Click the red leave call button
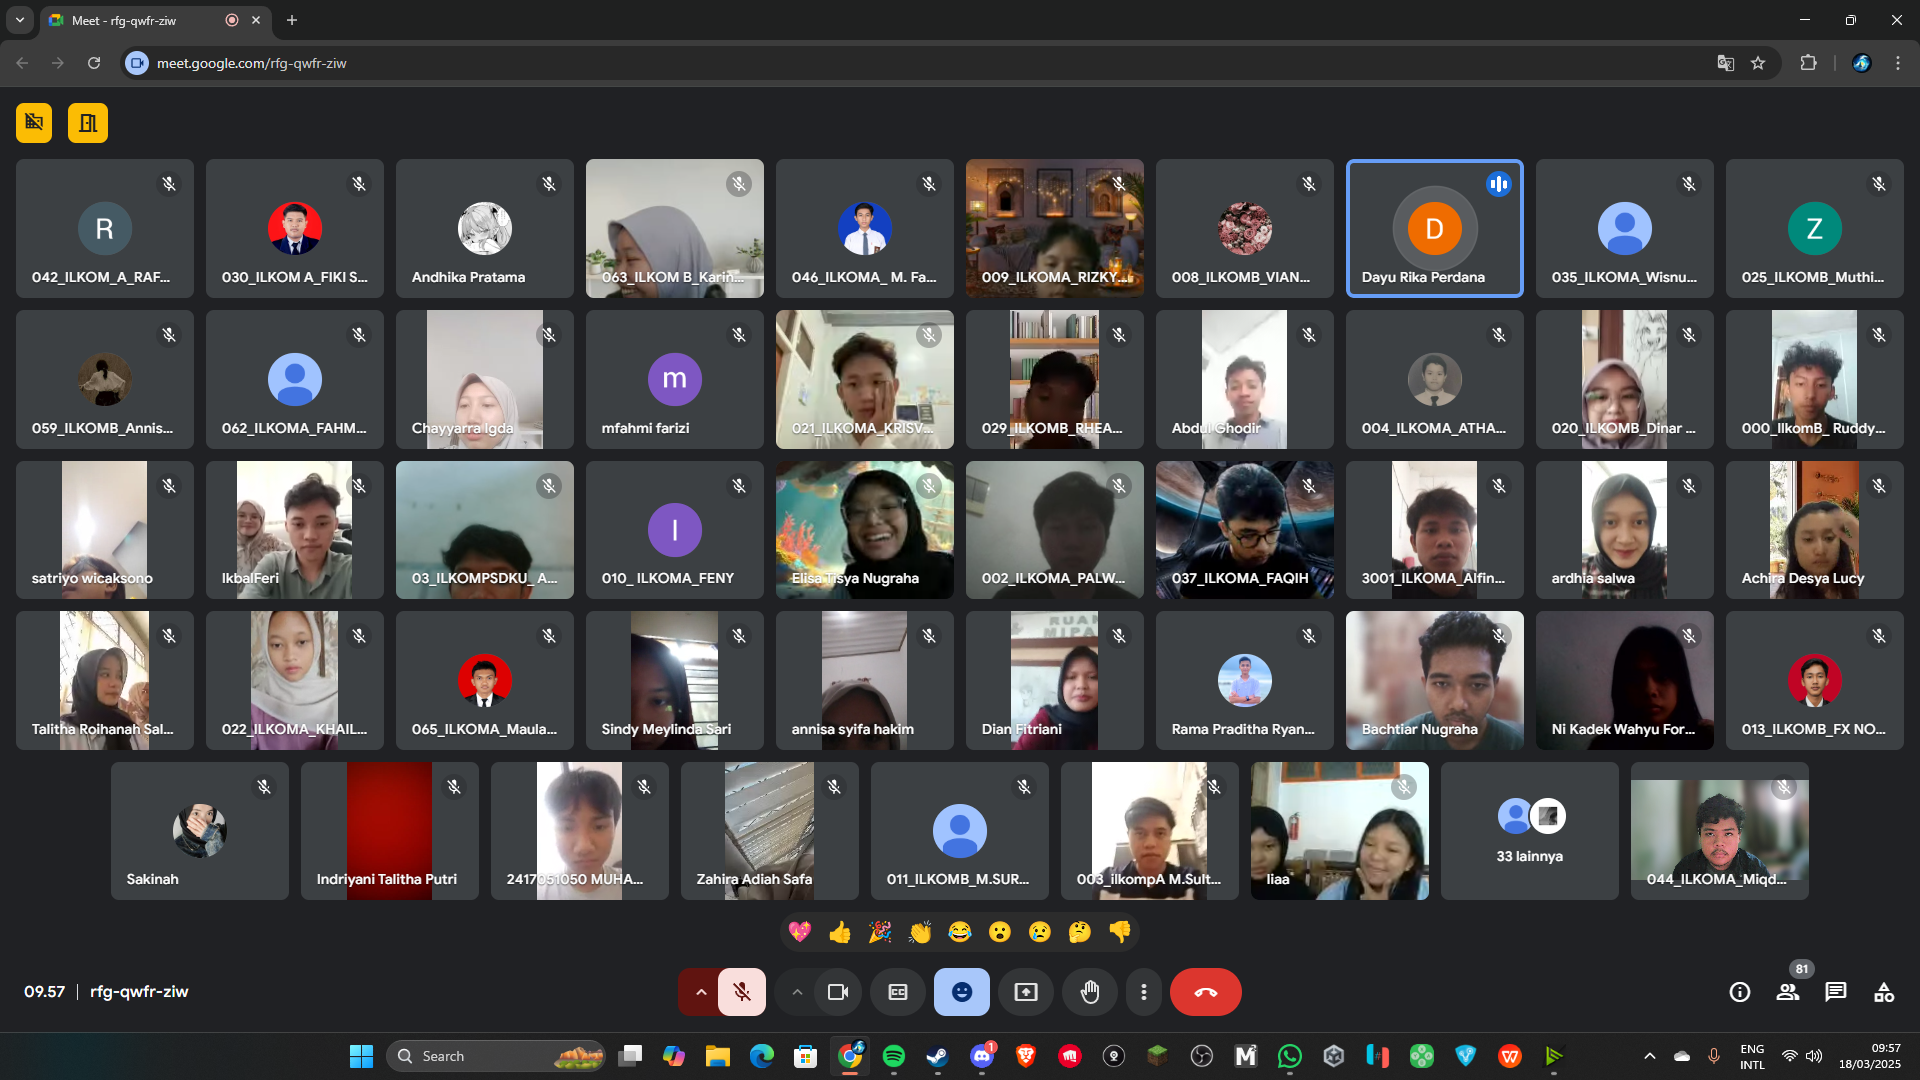Image resolution: width=1920 pixels, height=1080 pixels. coord(1205,992)
